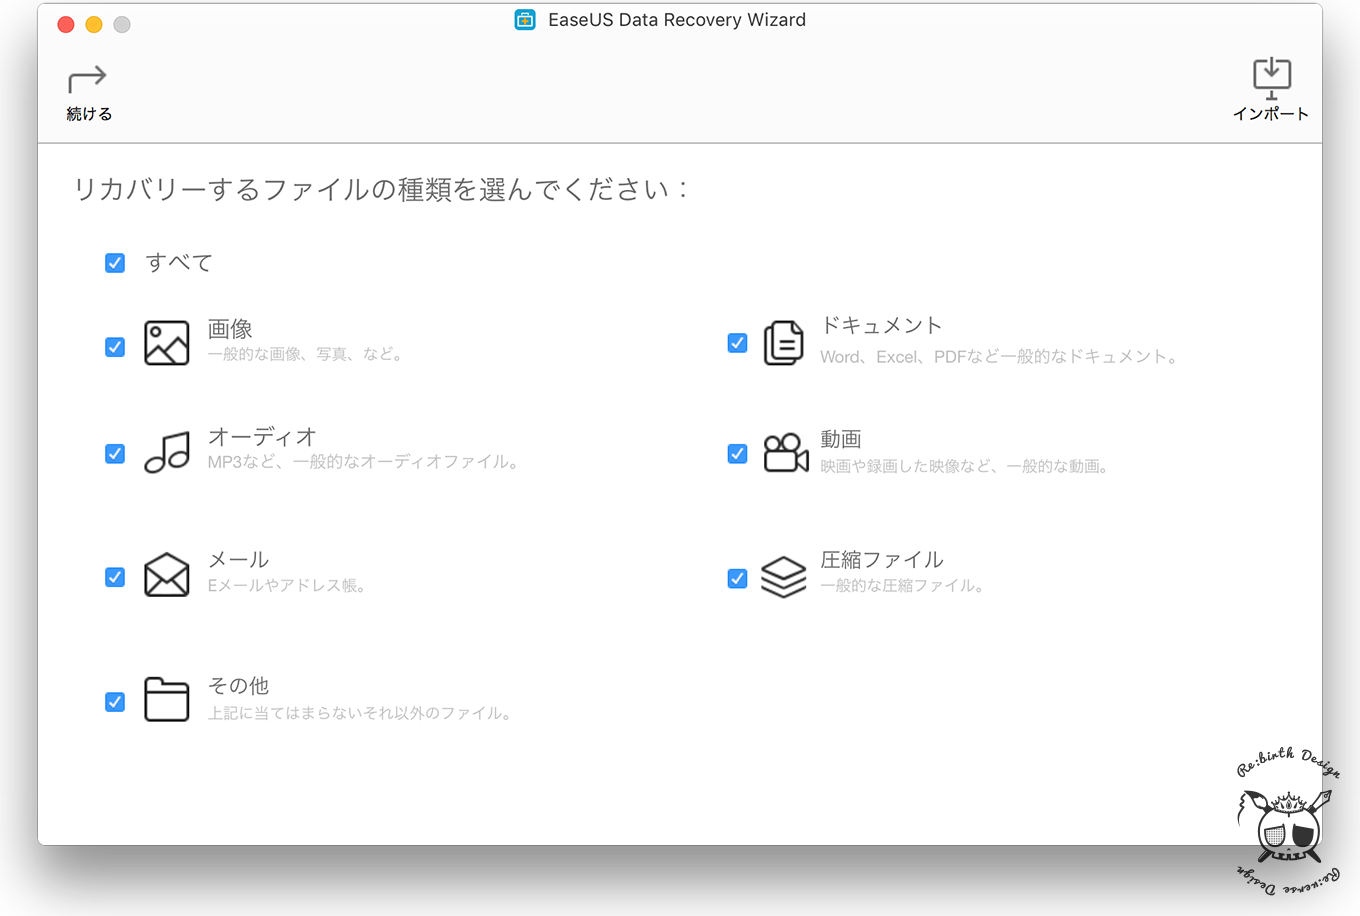Click the オーディオ music note icon

[166, 452]
